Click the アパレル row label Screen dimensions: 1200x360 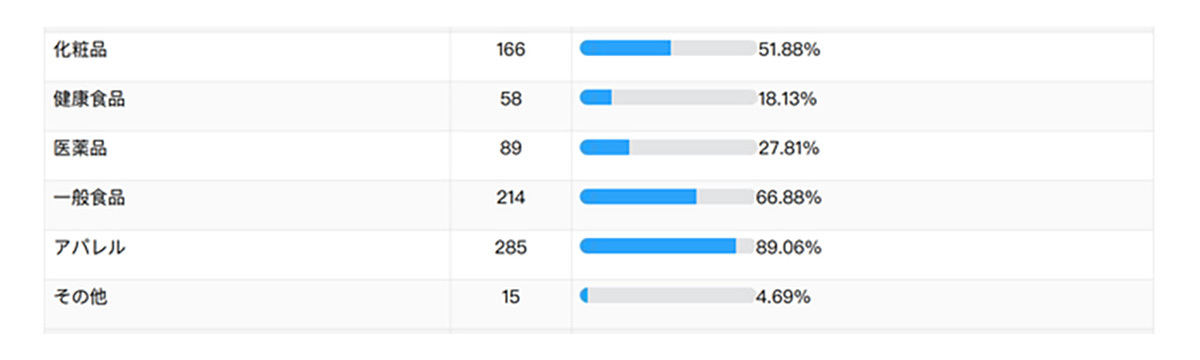[x=89, y=247]
